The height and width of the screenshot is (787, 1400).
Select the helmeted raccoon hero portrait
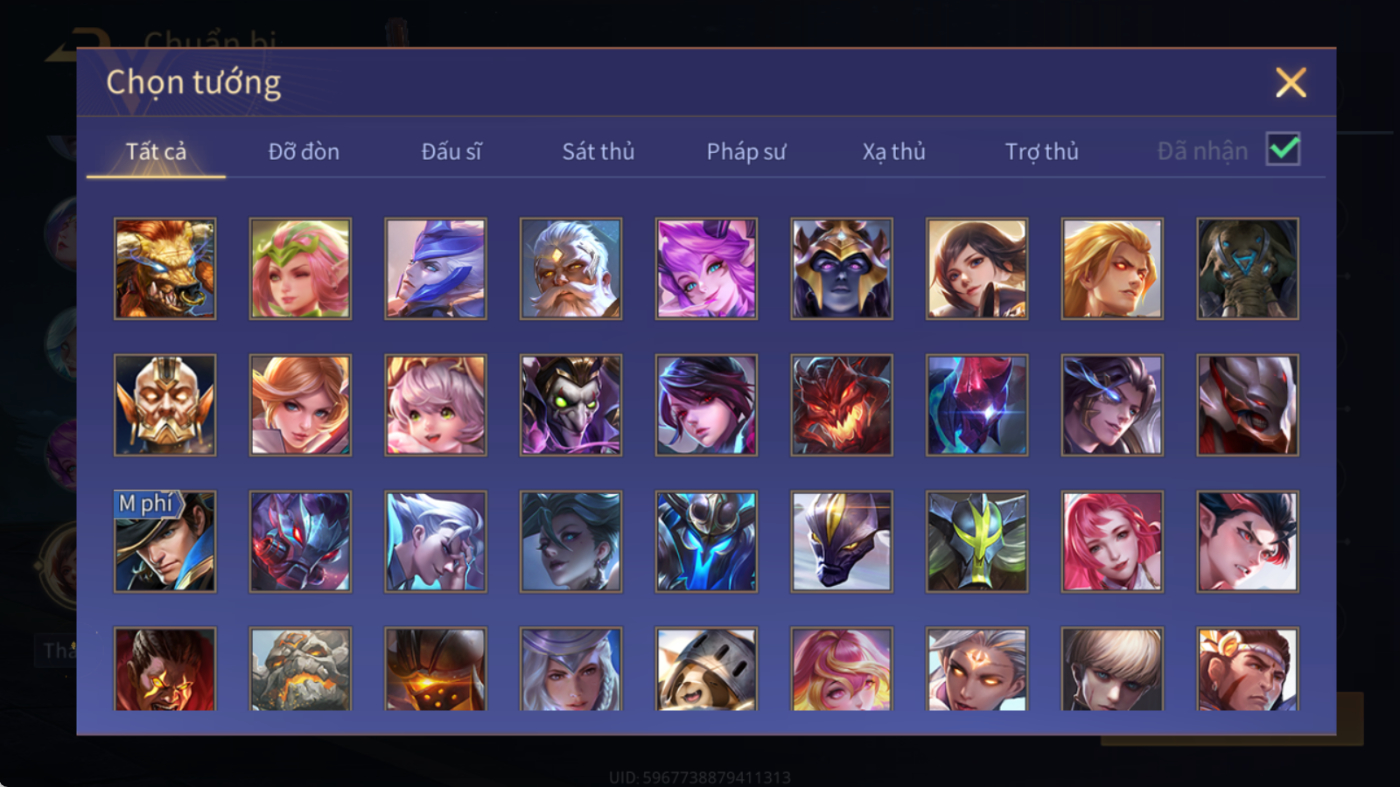706,669
